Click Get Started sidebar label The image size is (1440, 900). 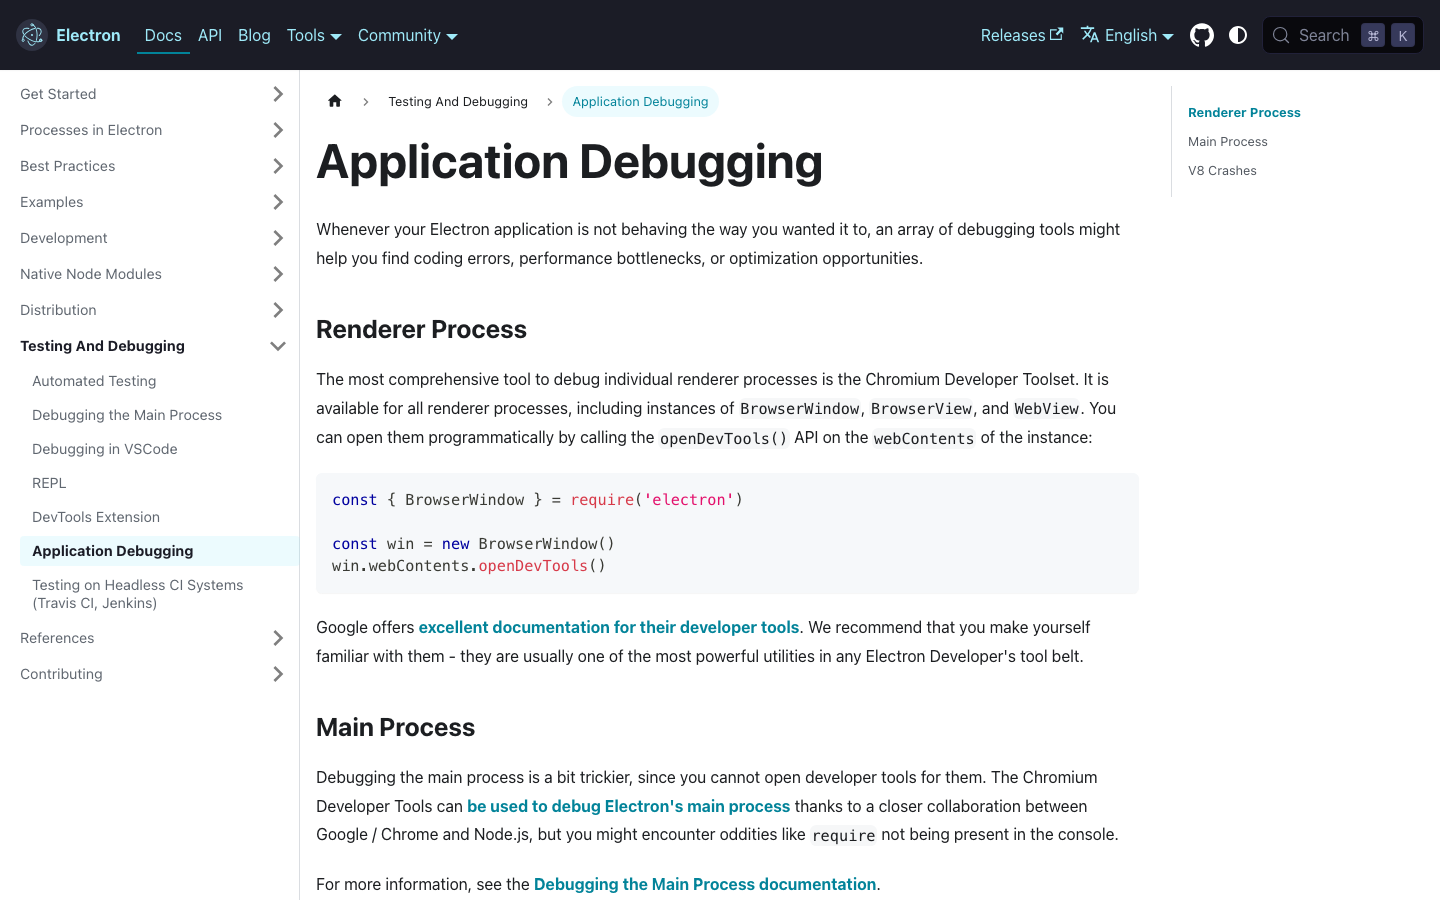click(58, 94)
